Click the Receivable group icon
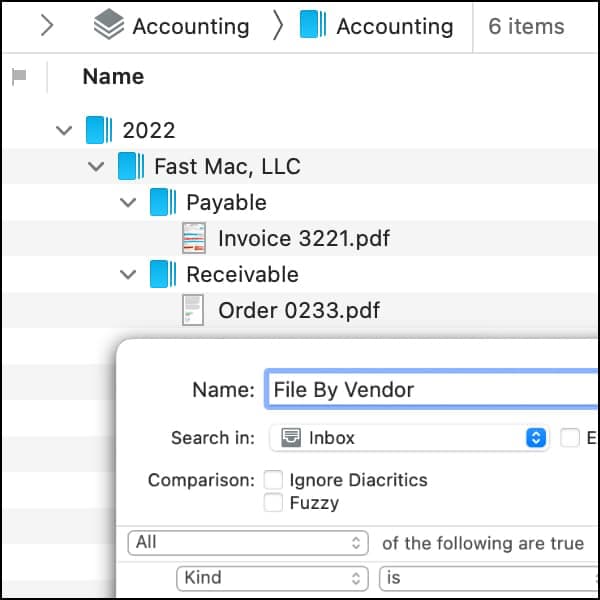600x600 pixels. [x=163, y=274]
